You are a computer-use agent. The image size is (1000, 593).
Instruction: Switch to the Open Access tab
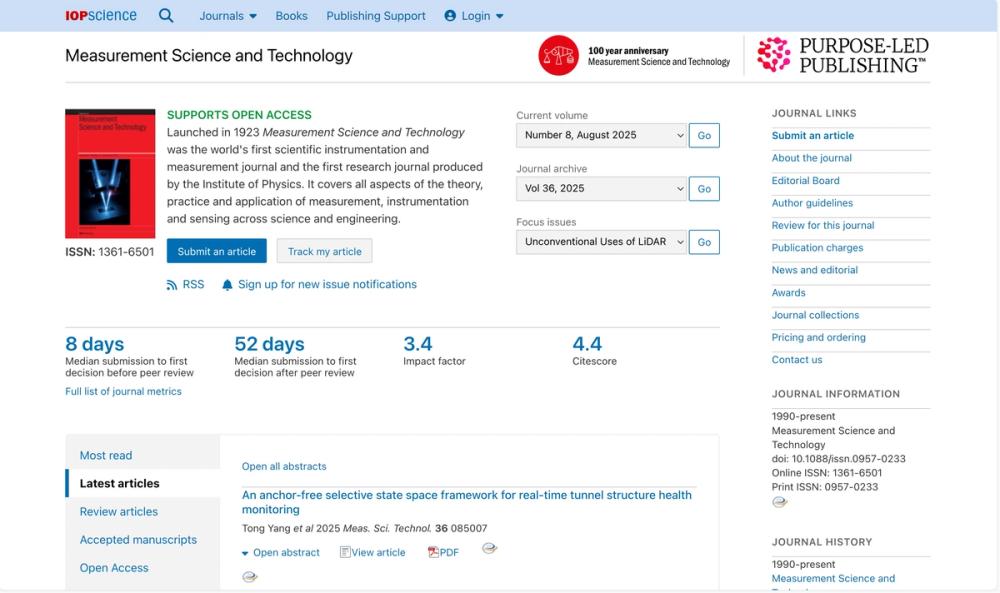(x=114, y=567)
